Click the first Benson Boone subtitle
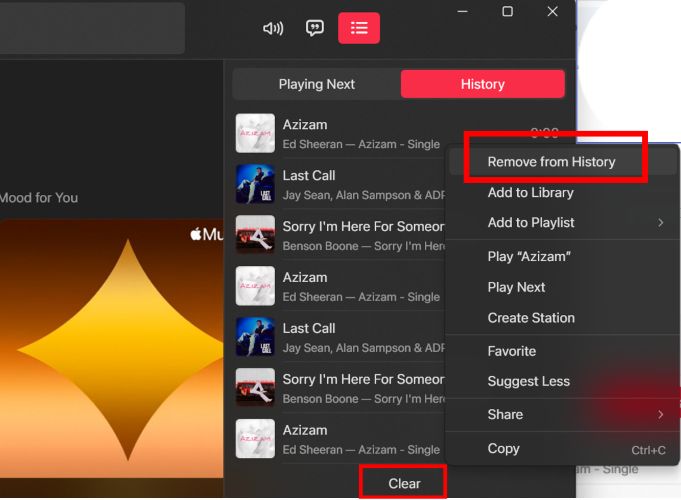Viewport: 681px width, 500px height. point(364,246)
